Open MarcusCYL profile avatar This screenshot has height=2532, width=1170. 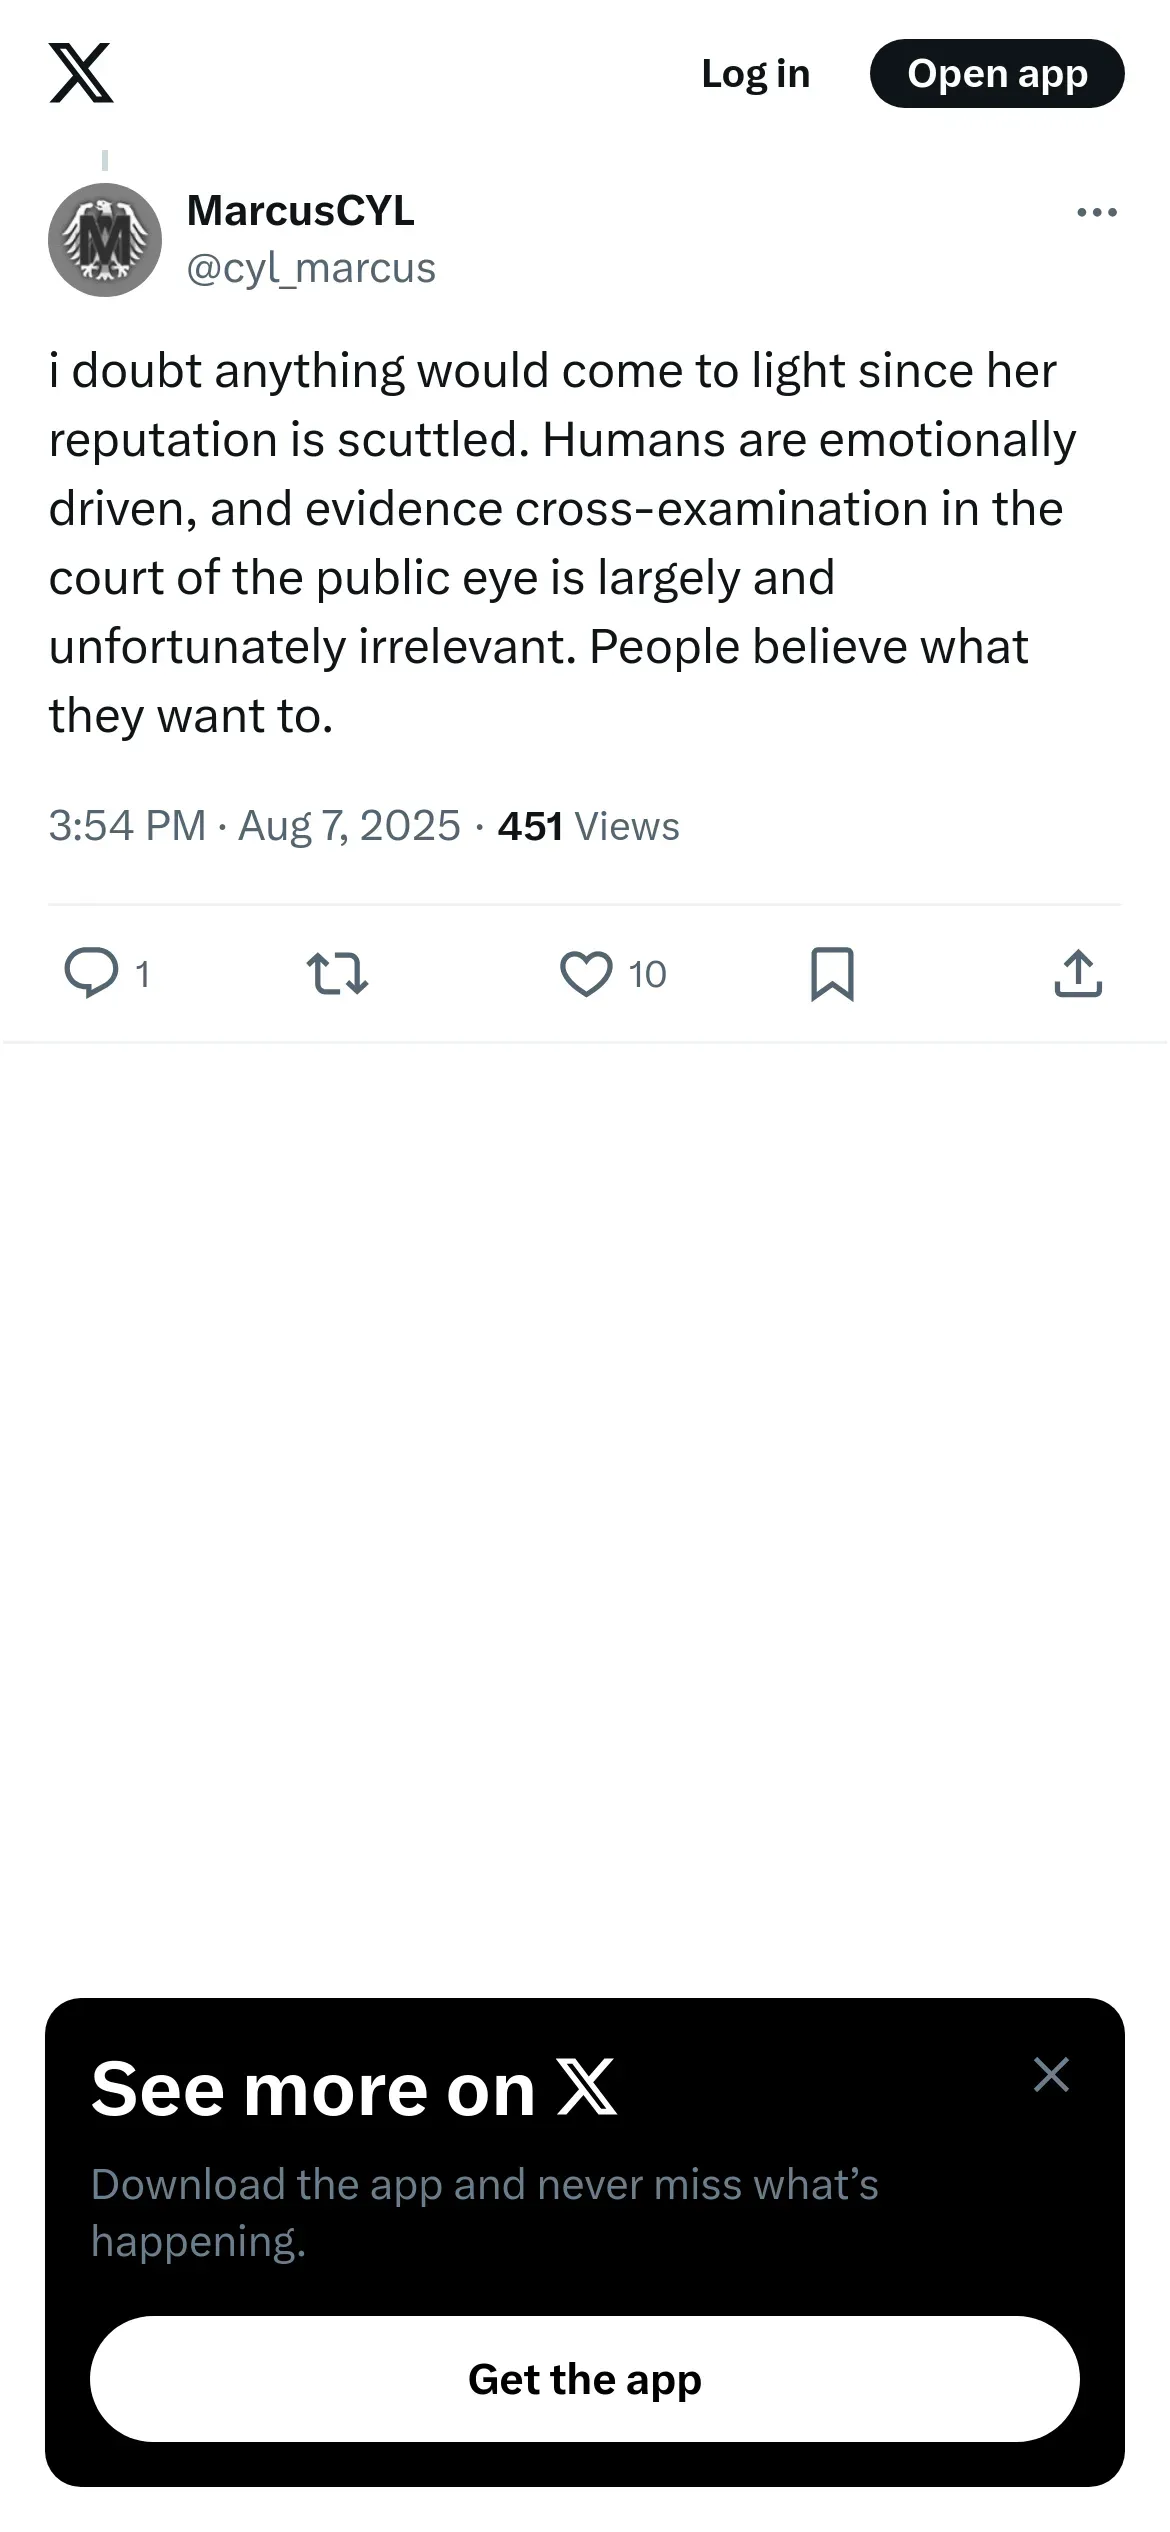tap(105, 240)
